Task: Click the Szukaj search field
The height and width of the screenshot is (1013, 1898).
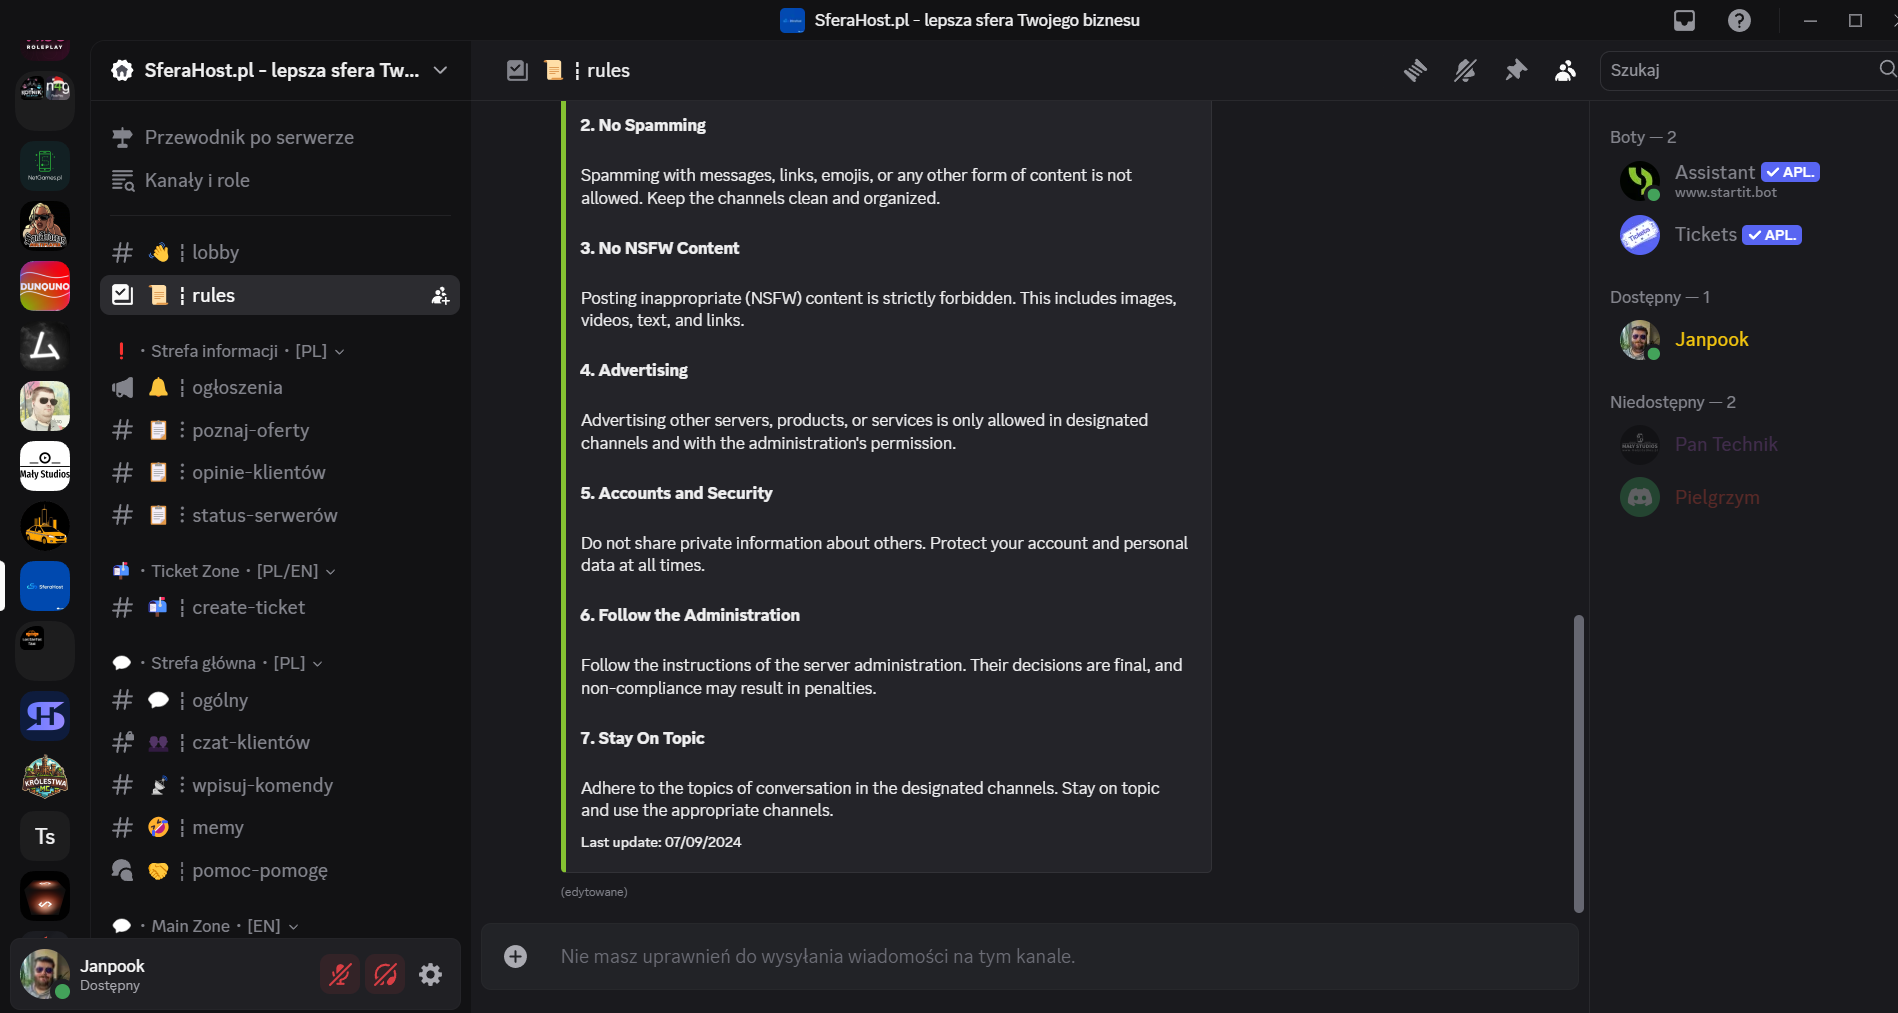Action: pos(1740,70)
